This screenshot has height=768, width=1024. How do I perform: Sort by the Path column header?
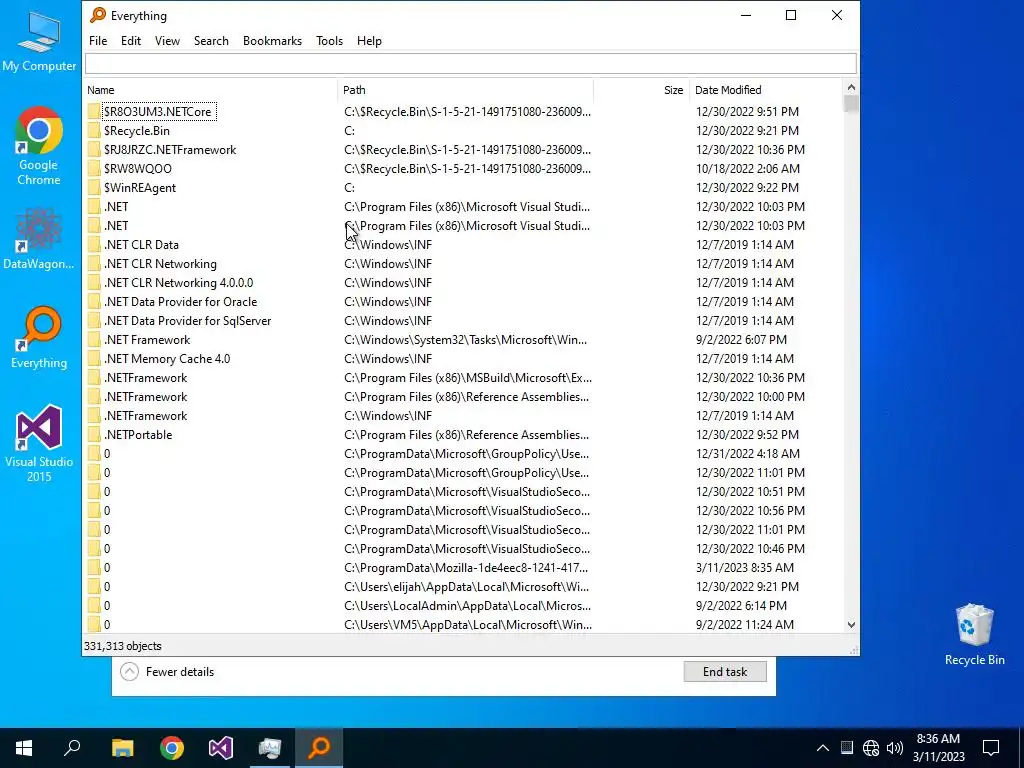click(465, 90)
